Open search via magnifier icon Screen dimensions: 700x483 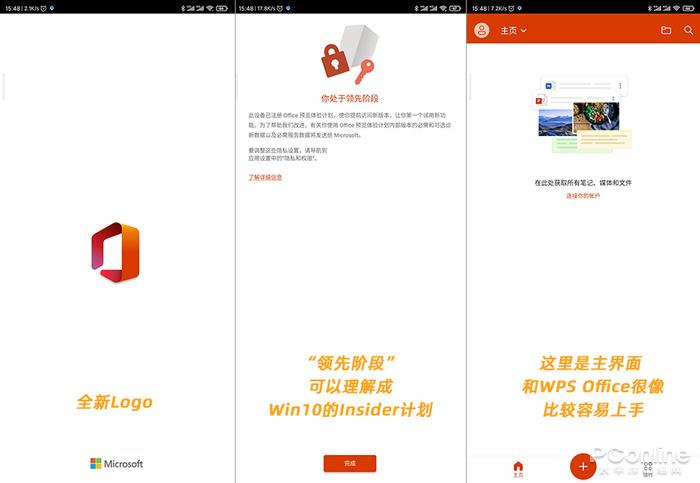click(x=688, y=30)
